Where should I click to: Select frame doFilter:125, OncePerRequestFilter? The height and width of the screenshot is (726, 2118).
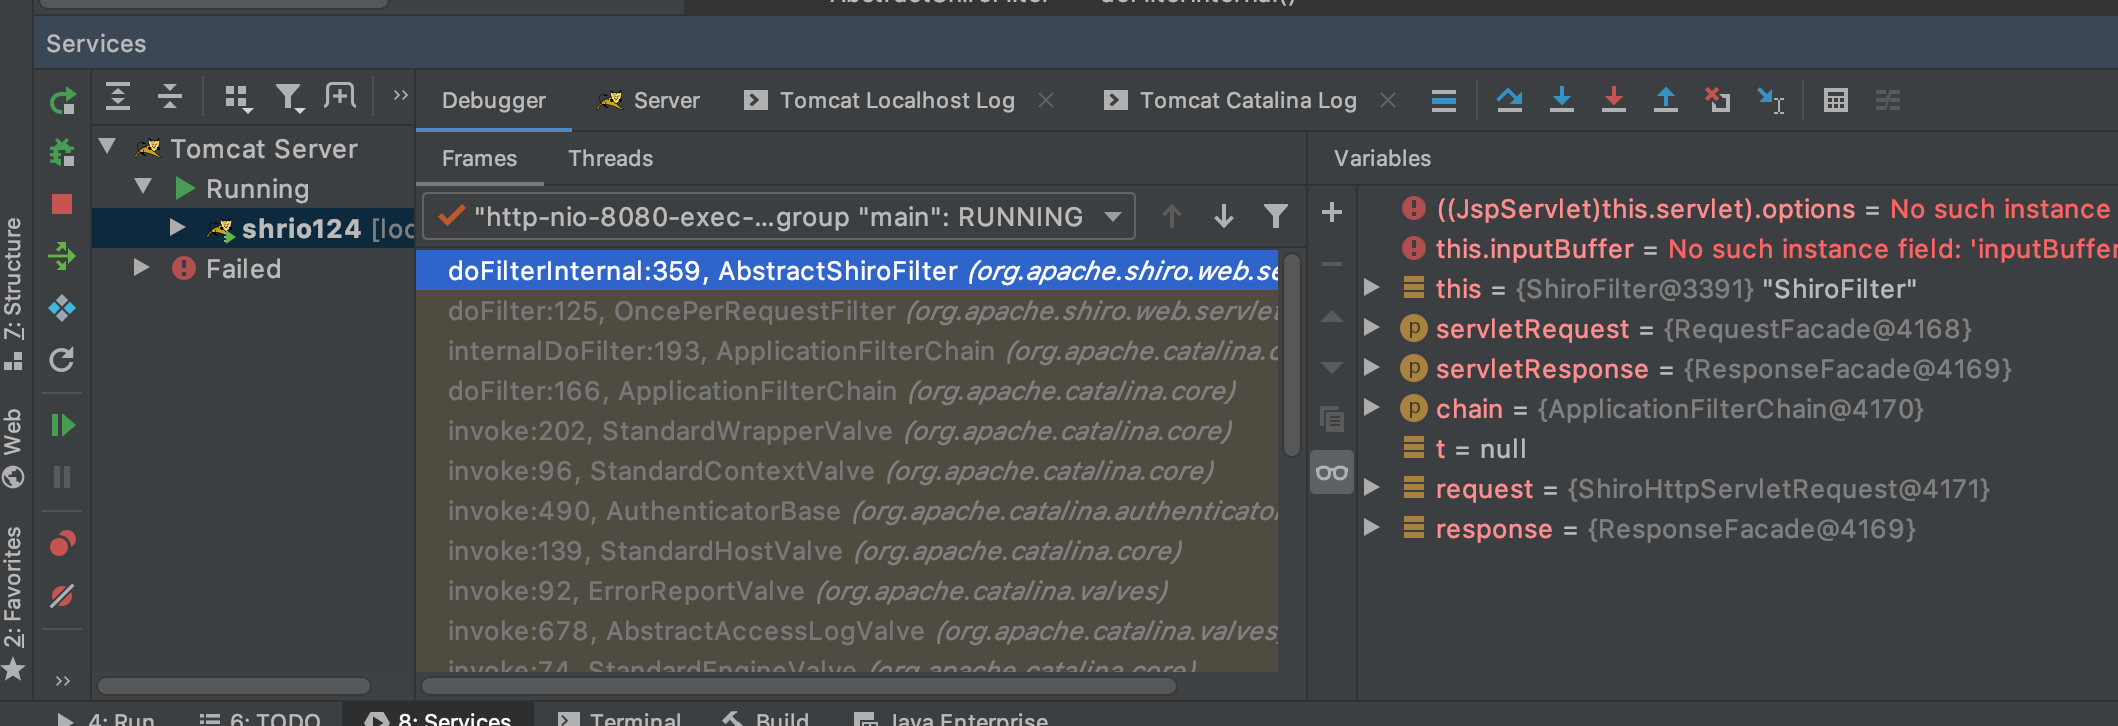(x=847, y=311)
